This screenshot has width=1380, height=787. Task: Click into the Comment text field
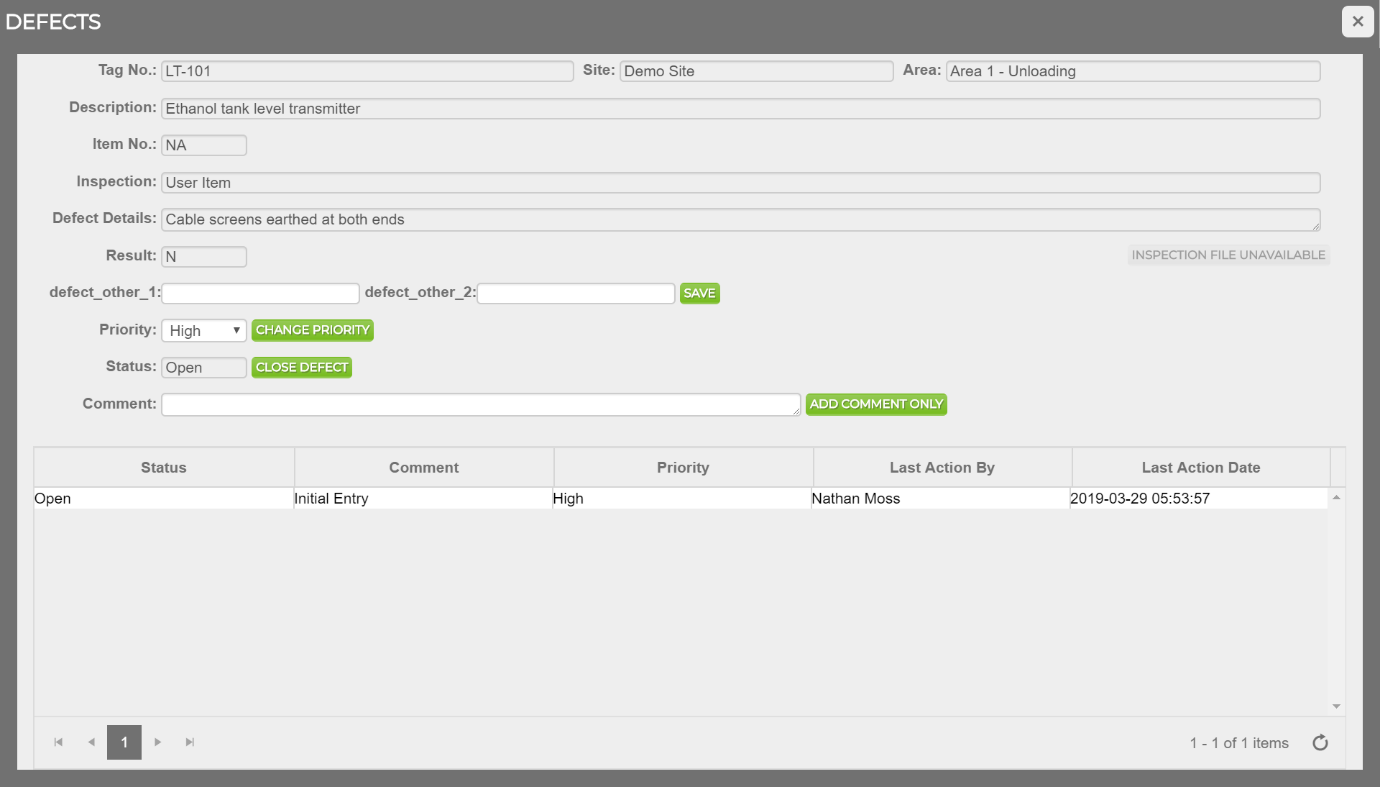click(x=480, y=404)
